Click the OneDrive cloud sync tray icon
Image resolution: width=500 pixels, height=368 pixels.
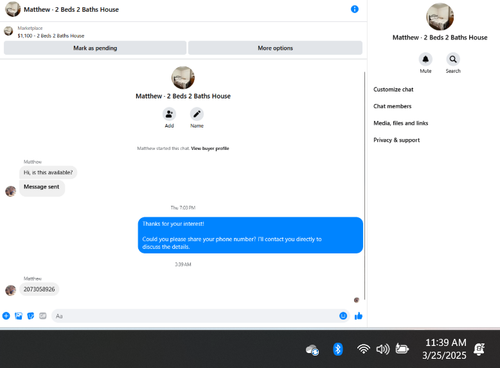312,350
